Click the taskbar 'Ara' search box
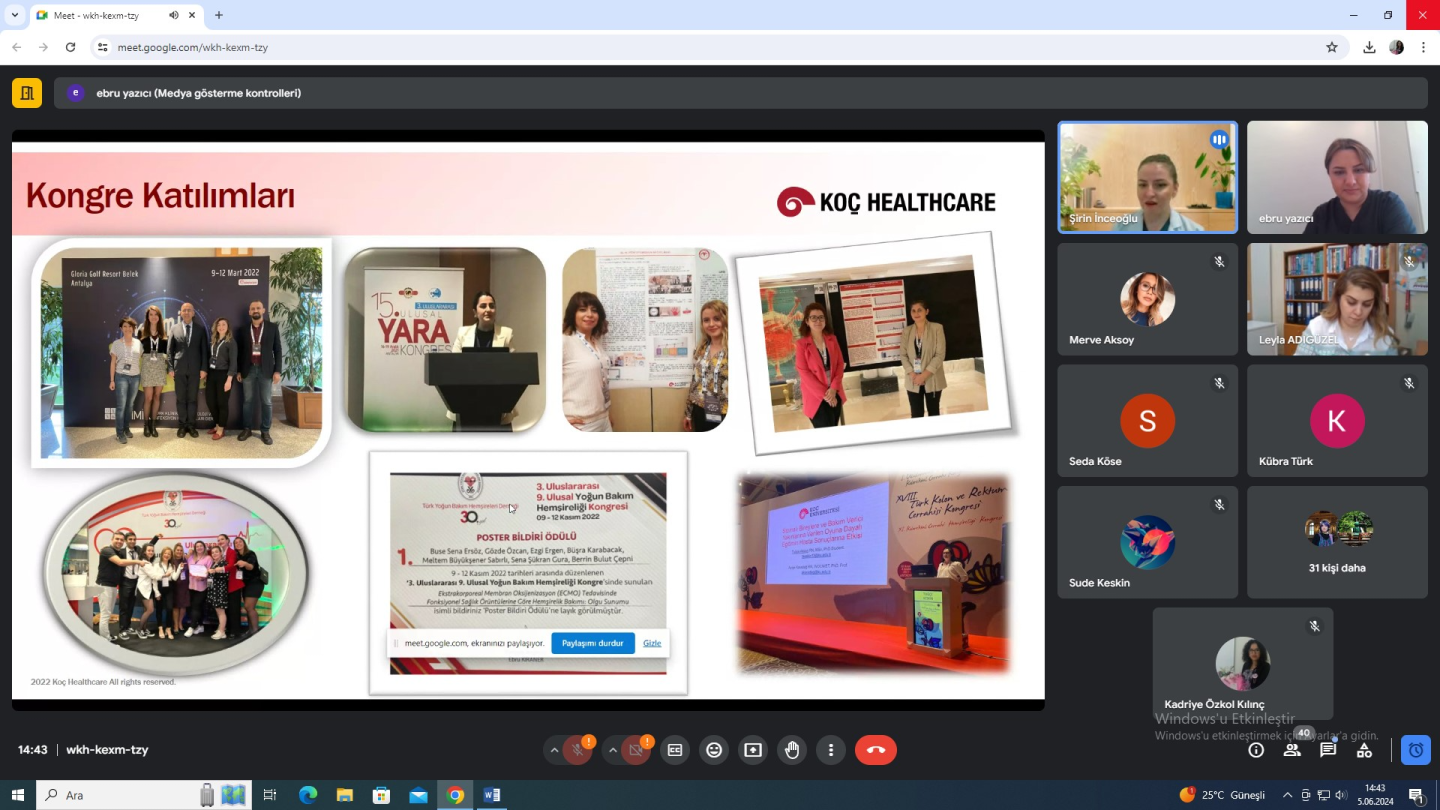This screenshot has height=810, width=1440. 142,795
